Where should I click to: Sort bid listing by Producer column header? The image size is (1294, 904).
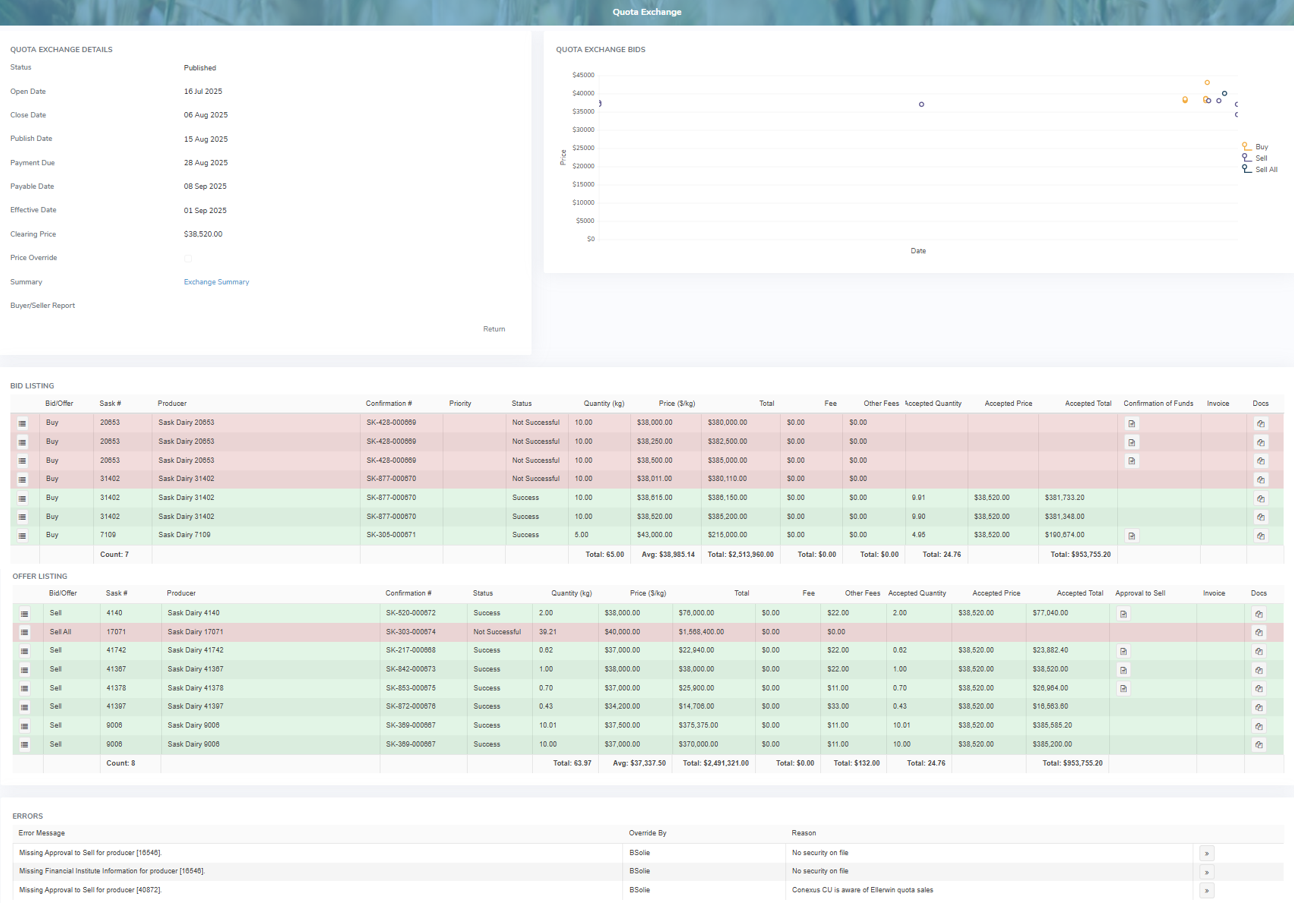pos(172,403)
